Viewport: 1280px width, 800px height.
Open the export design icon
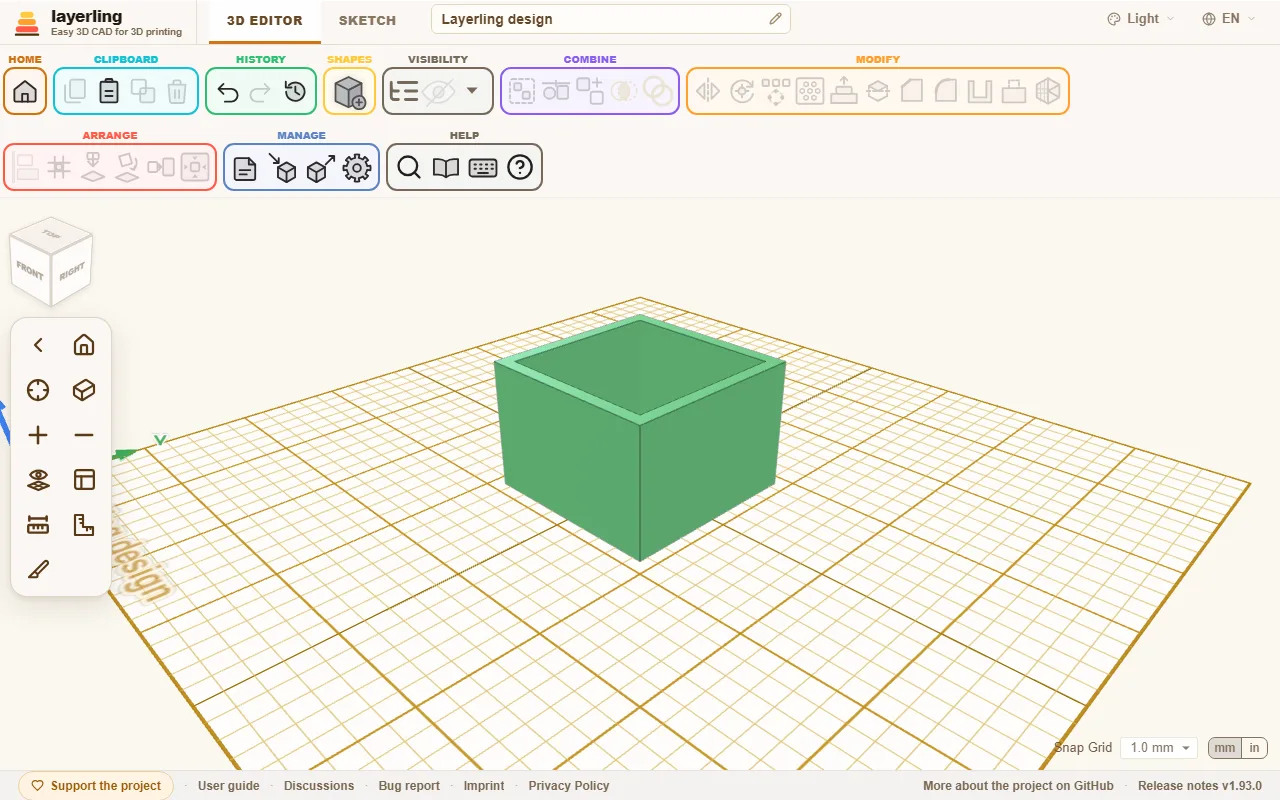point(321,168)
